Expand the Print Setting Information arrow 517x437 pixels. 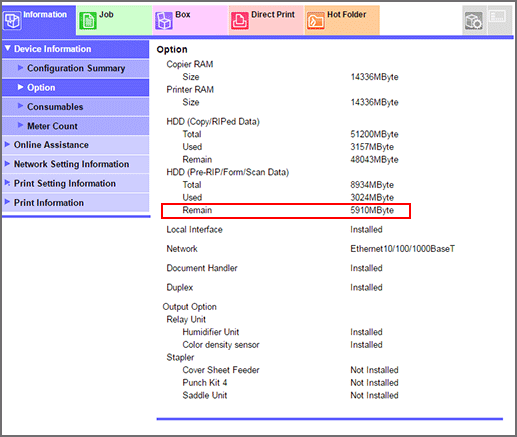click(x=7, y=183)
